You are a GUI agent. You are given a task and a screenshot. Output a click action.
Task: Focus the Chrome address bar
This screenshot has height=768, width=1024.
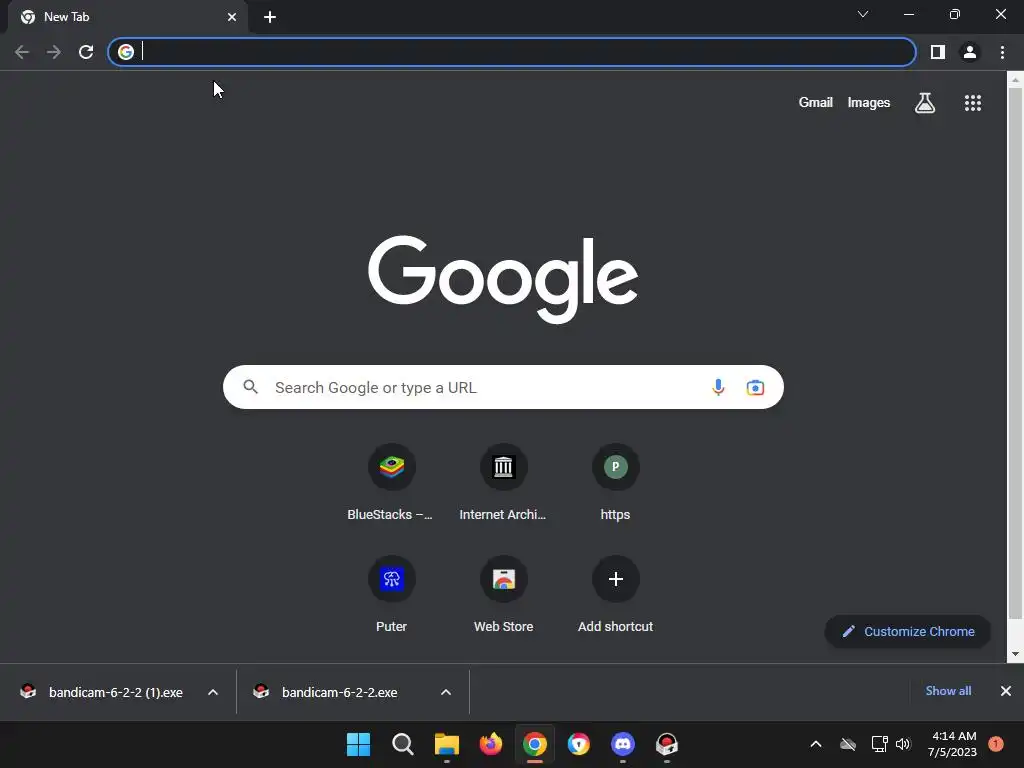click(x=511, y=52)
